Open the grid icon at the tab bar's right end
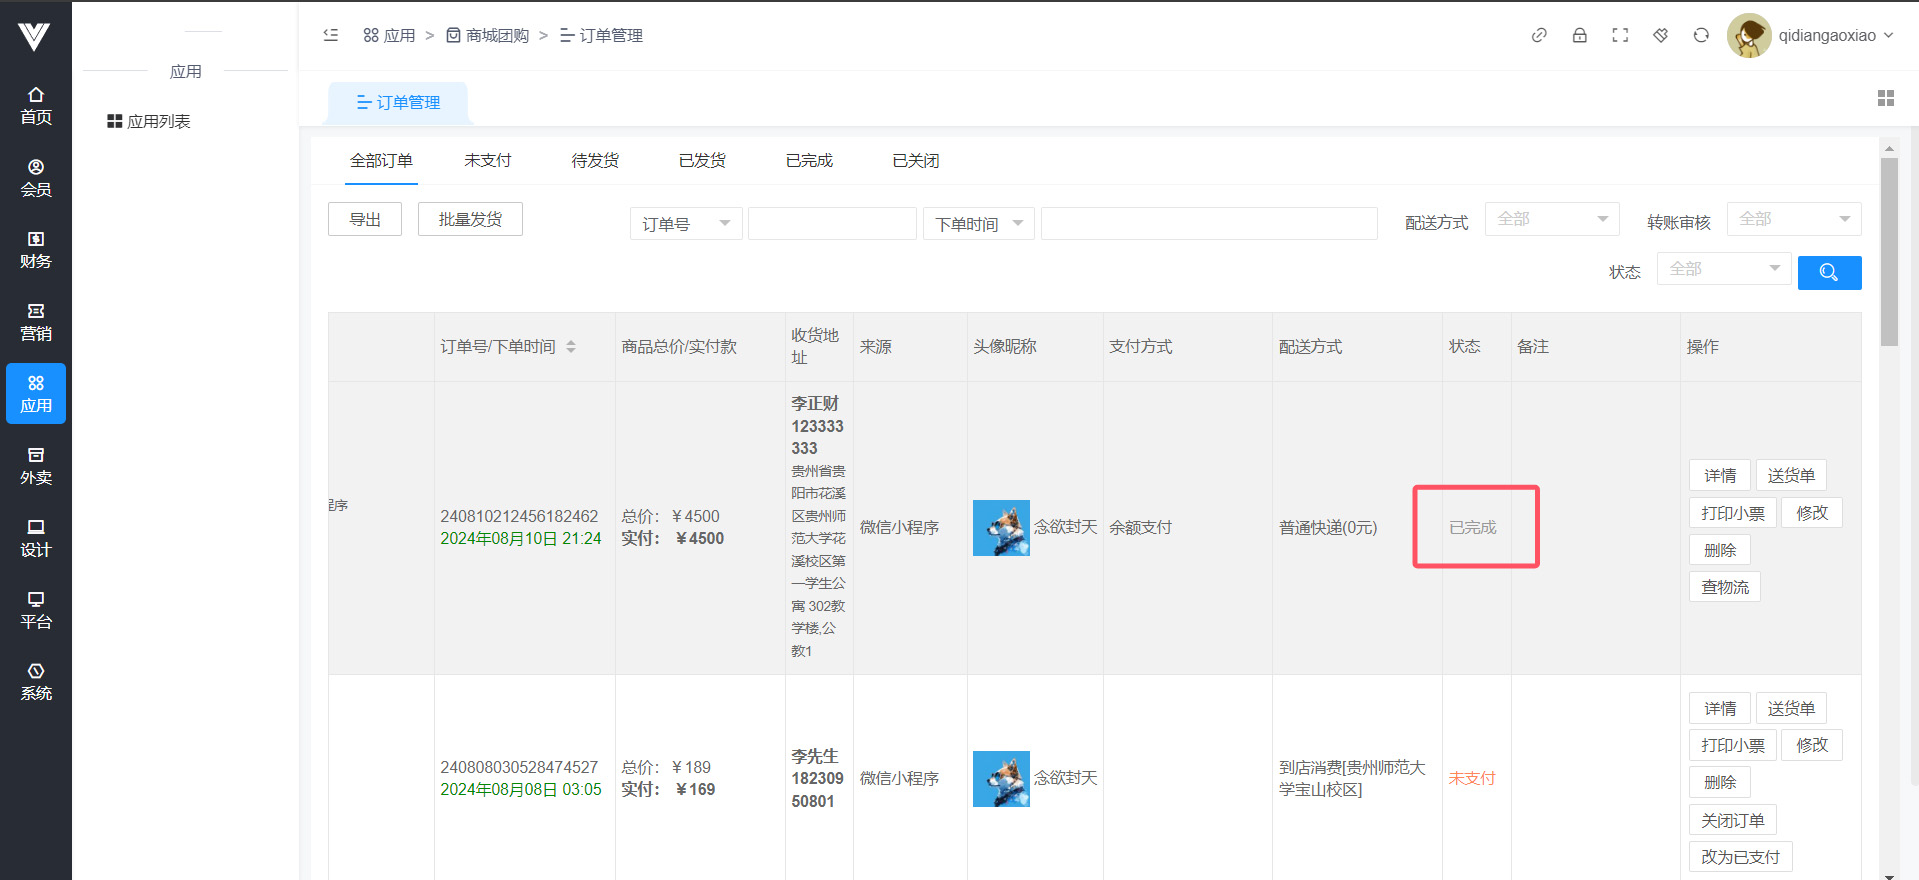The image size is (1919, 880). 1885,98
